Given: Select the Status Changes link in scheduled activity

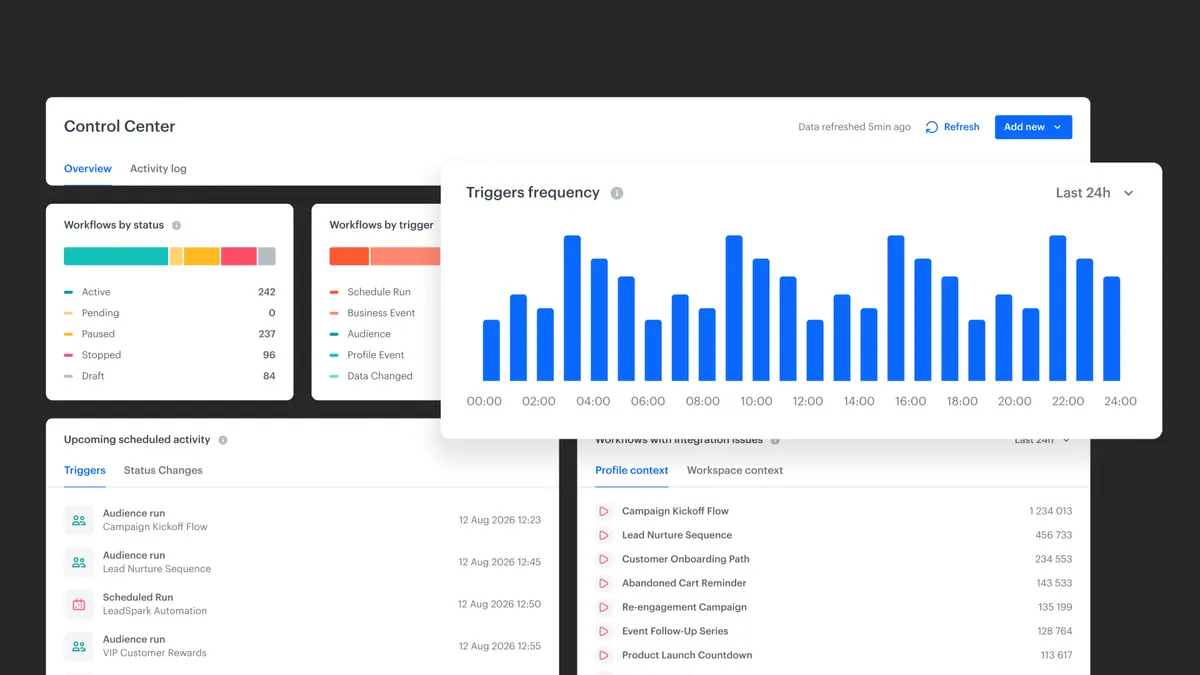Looking at the screenshot, I should point(163,470).
